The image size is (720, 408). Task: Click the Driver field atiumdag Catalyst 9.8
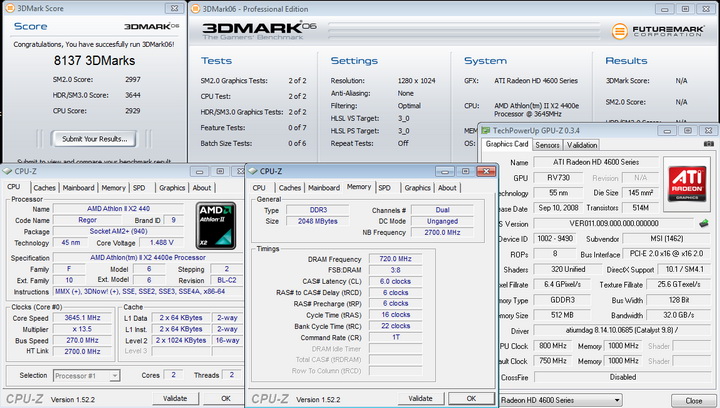pyautogui.click(x=622, y=330)
